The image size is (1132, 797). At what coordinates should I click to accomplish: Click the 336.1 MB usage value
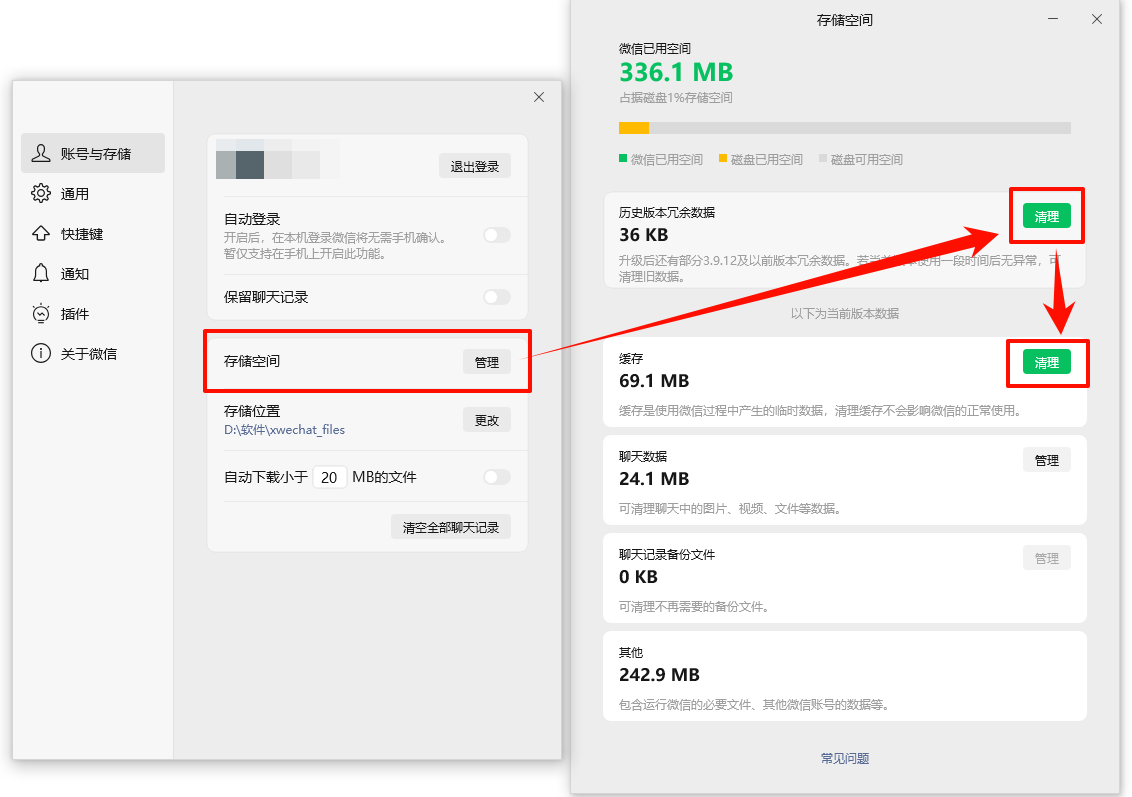coord(676,72)
